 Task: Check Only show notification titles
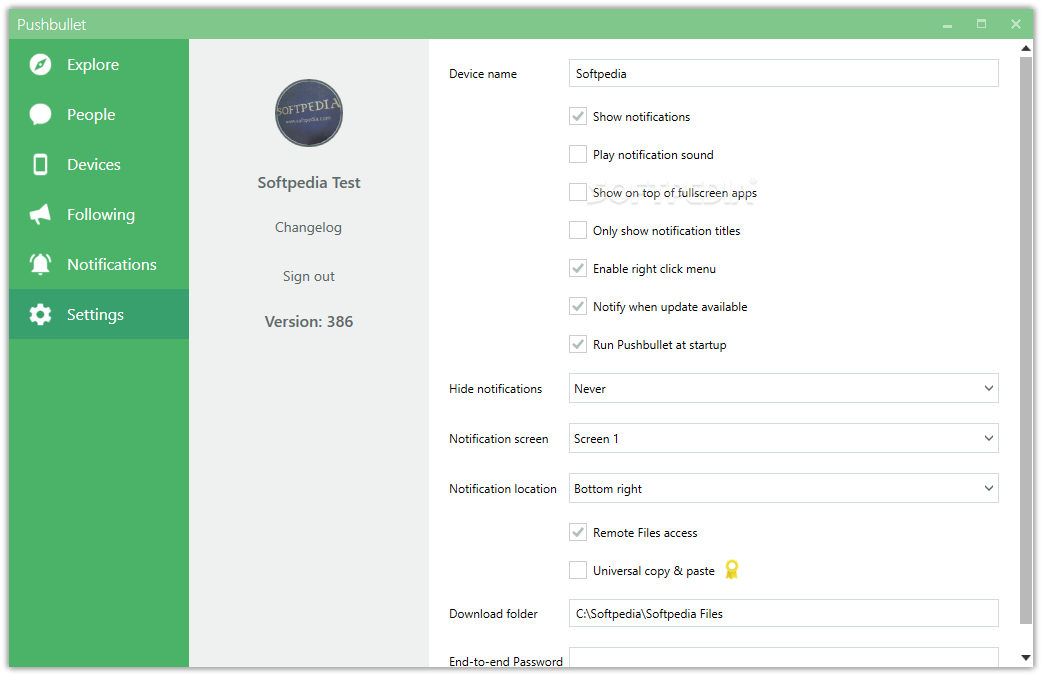(x=578, y=230)
